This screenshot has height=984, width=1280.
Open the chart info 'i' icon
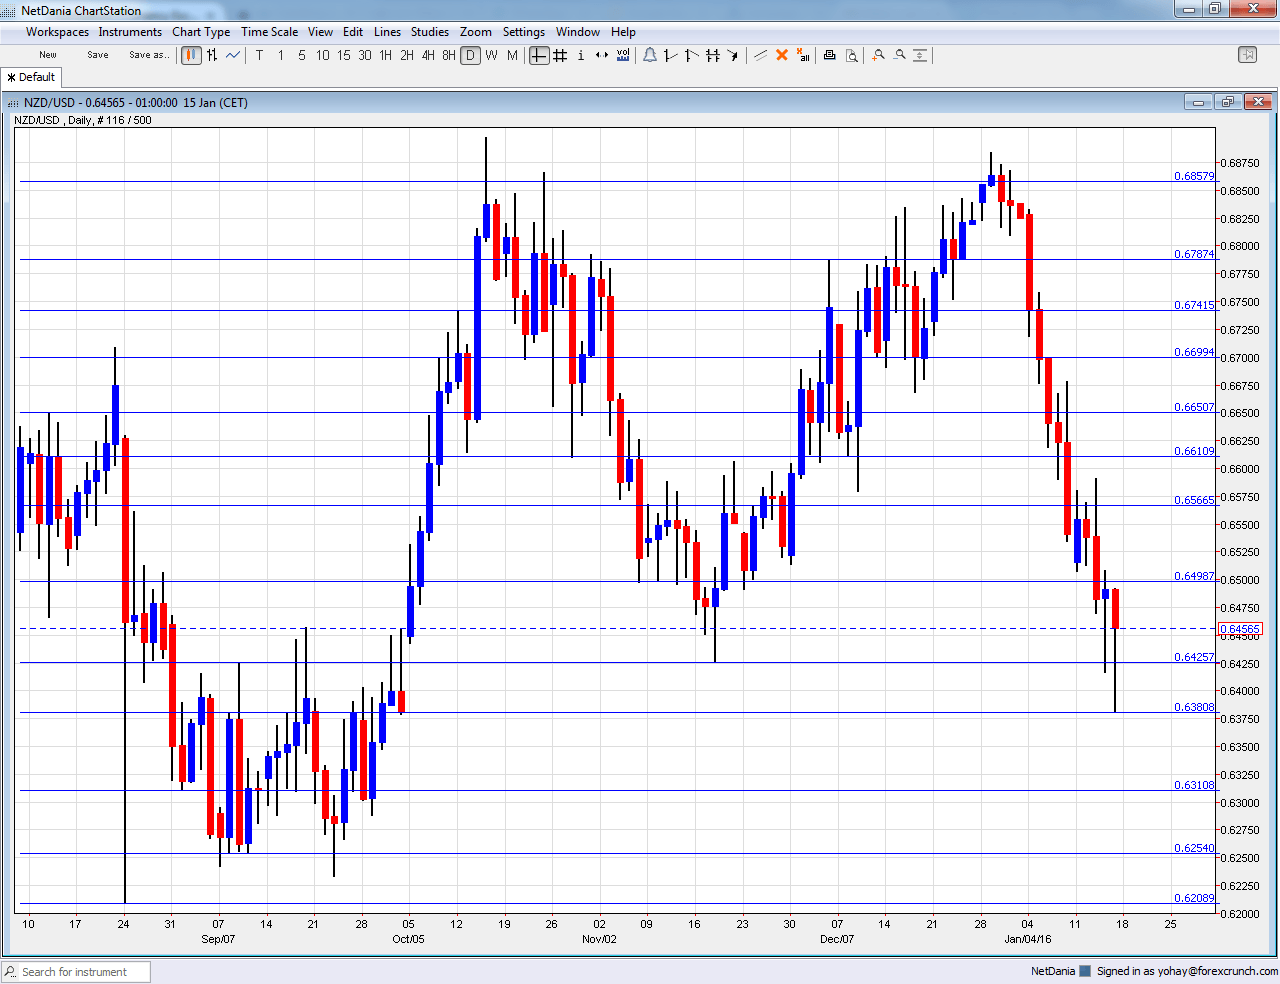coord(581,55)
